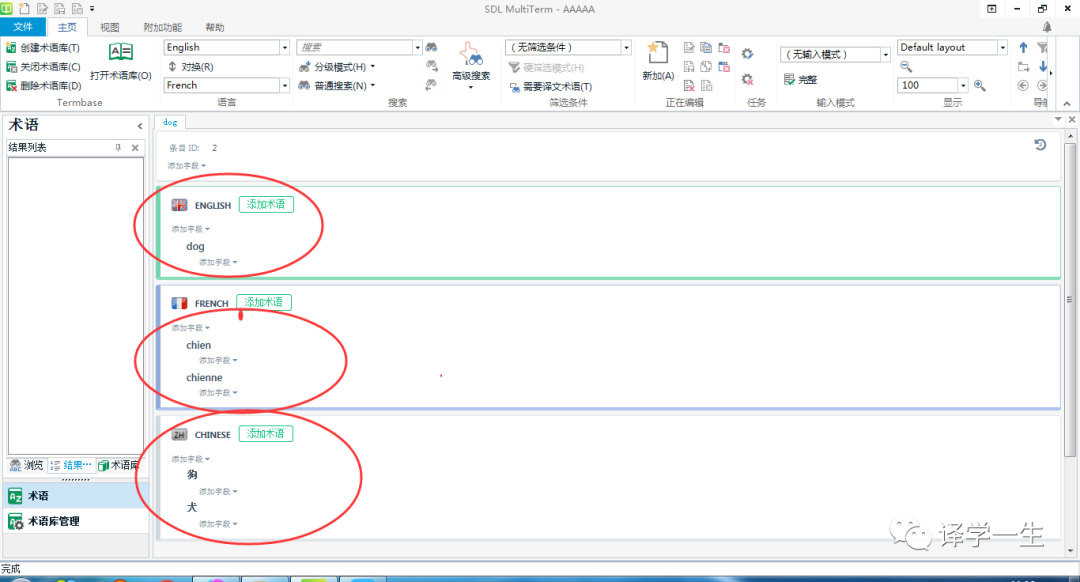Expand the 普通搜索(N) dropdown
The height and width of the screenshot is (582, 1080).
[x=373, y=85]
